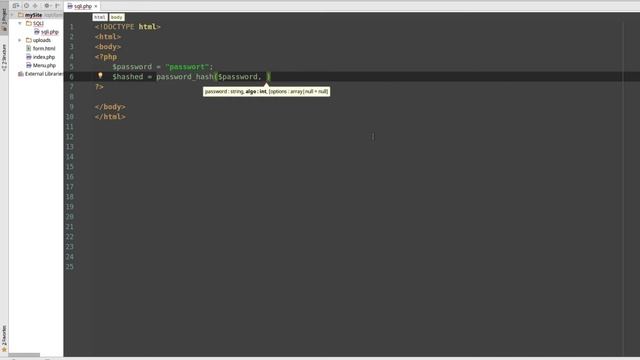Open form.html in the project tree

[44, 48]
